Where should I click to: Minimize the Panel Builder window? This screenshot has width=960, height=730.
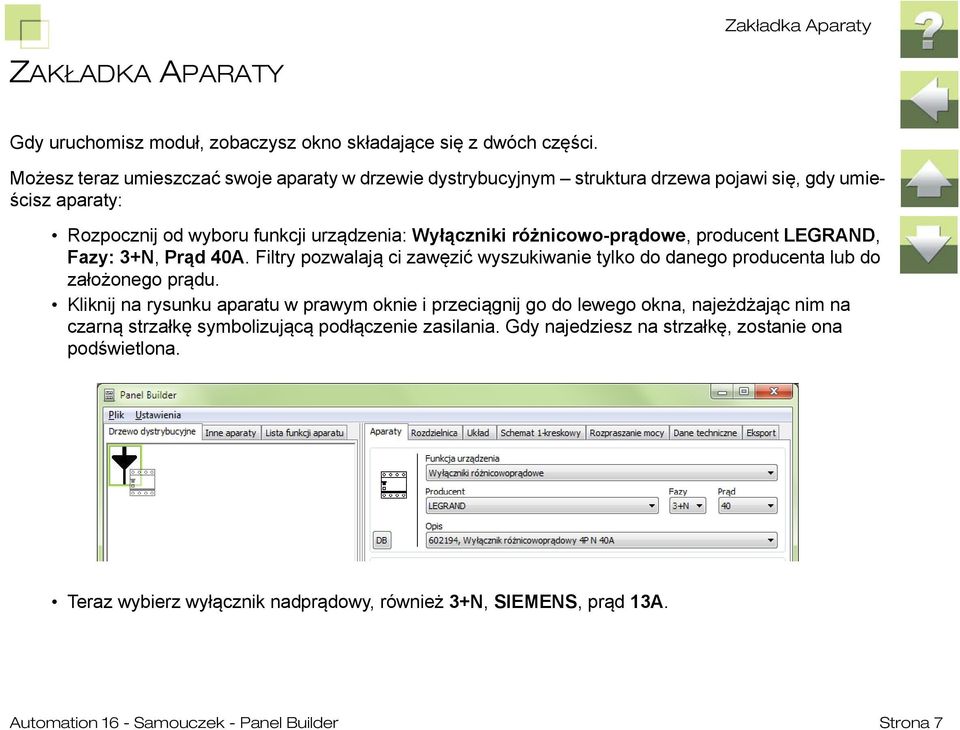[x=722, y=391]
